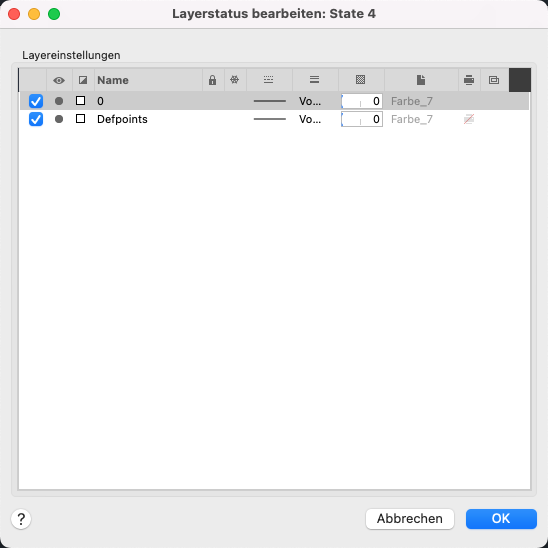Click the OK button
Viewport: 548px width, 548px height.
click(x=501, y=519)
